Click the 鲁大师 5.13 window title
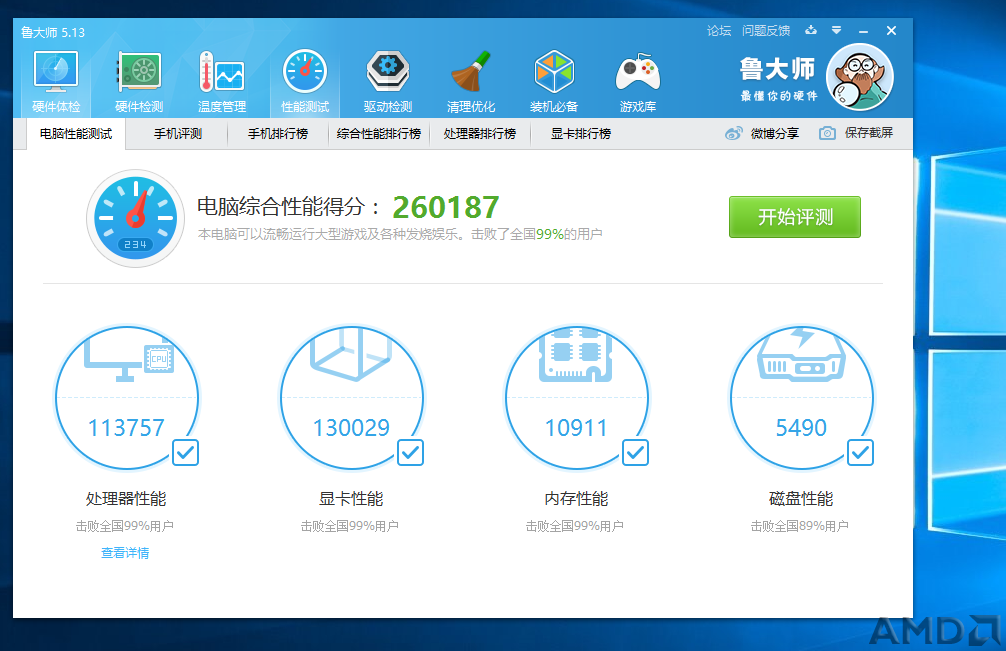 [x=53, y=32]
